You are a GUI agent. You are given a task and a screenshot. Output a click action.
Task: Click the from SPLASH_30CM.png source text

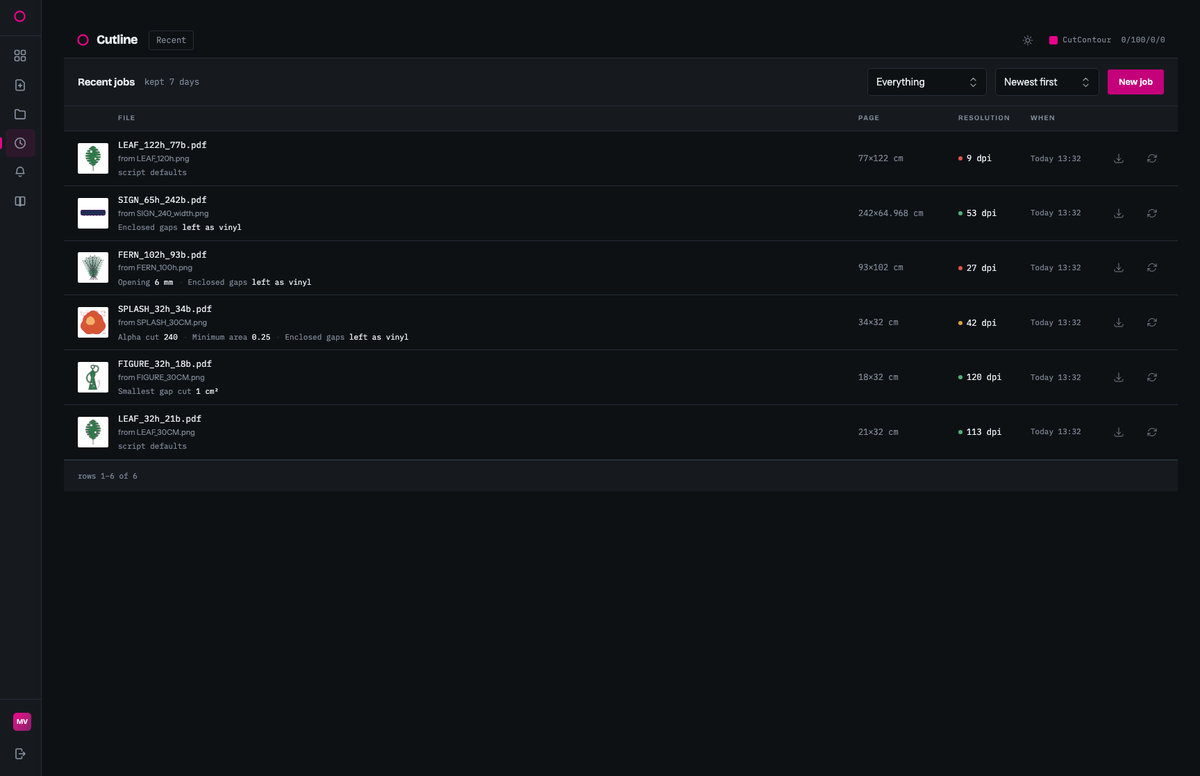pyautogui.click(x=162, y=323)
